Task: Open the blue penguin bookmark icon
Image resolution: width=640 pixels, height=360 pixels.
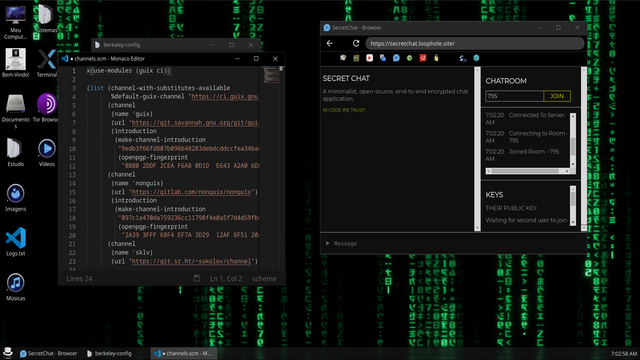Action: pyautogui.click(x=462, y=58)
